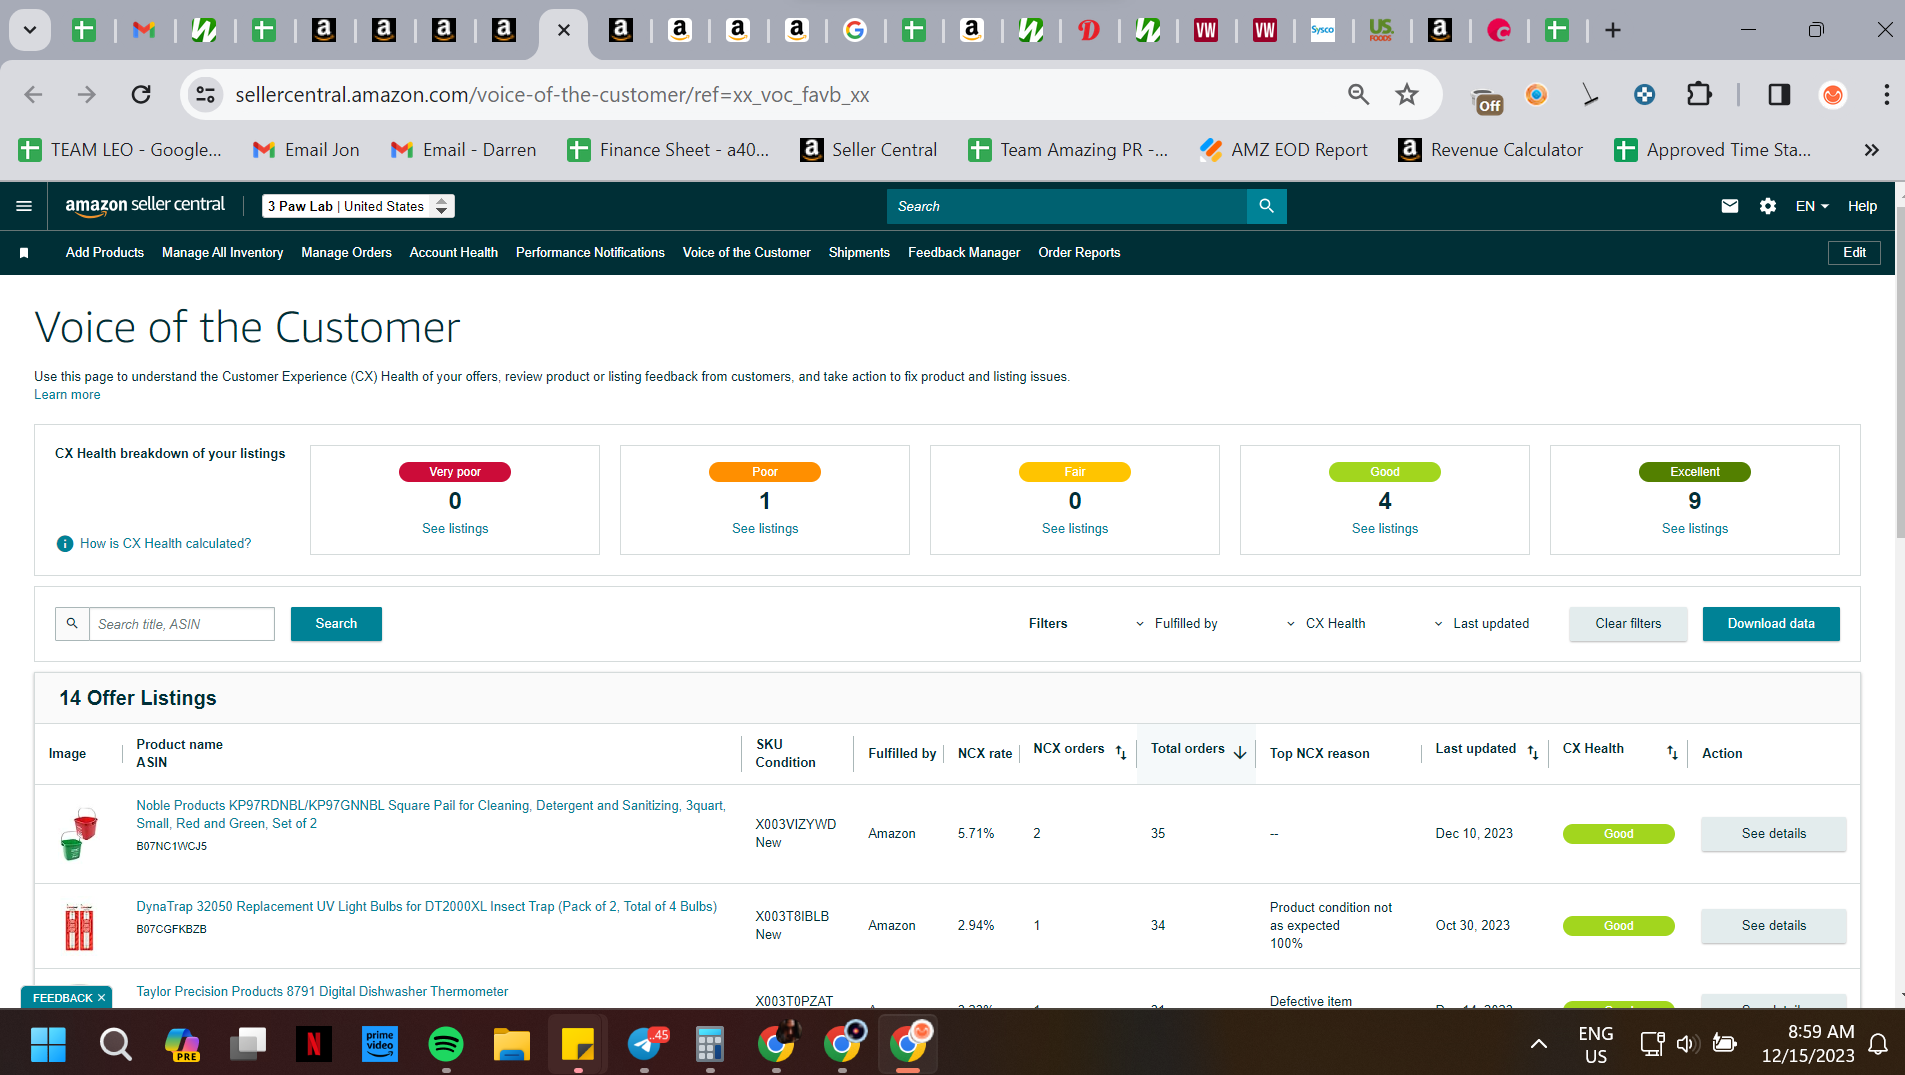
Task: See listings under Poor rating
Action: coord(765,529)
